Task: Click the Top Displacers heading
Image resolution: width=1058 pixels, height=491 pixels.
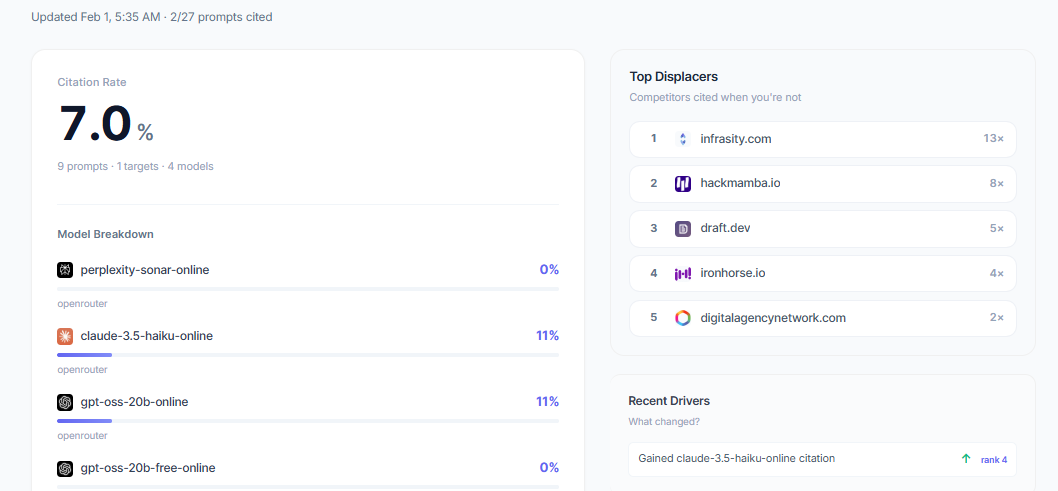Action: point(673,76)
